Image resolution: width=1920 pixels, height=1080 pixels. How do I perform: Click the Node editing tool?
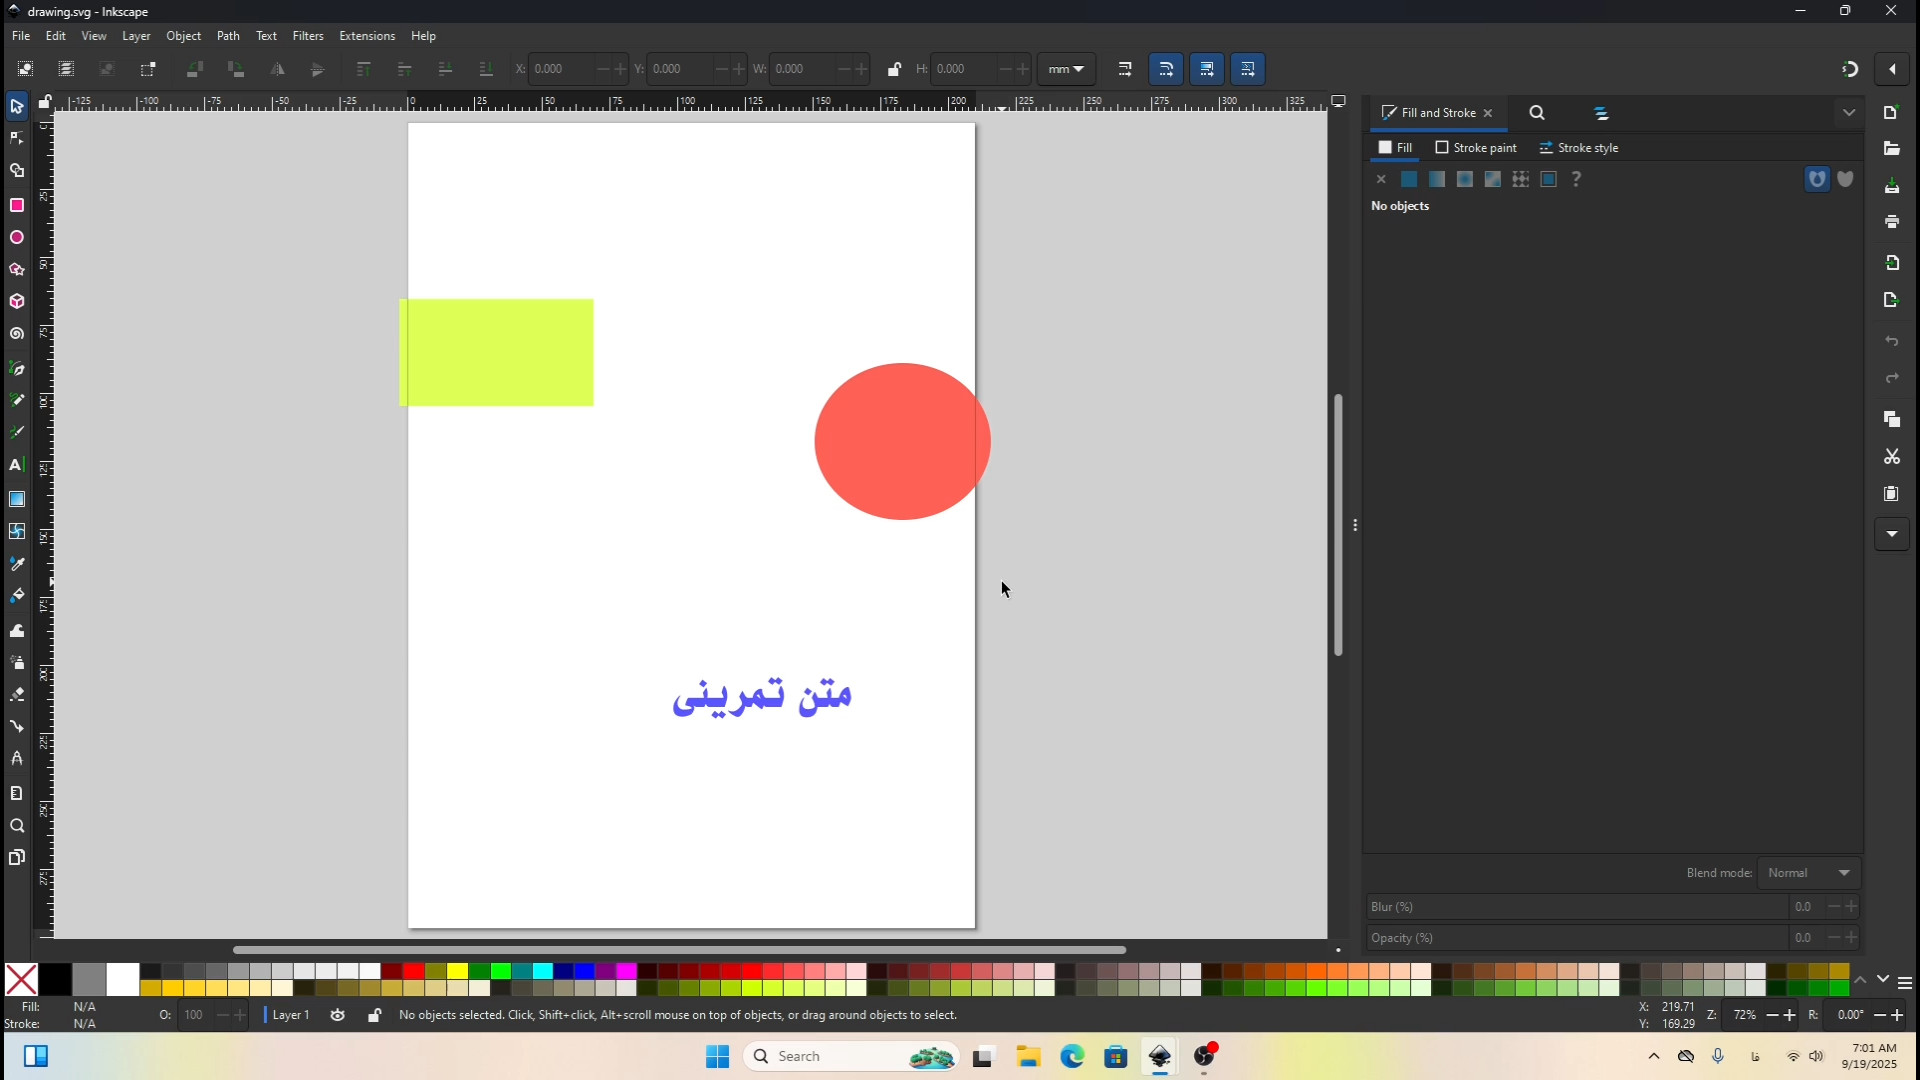[x=17, y=138]
